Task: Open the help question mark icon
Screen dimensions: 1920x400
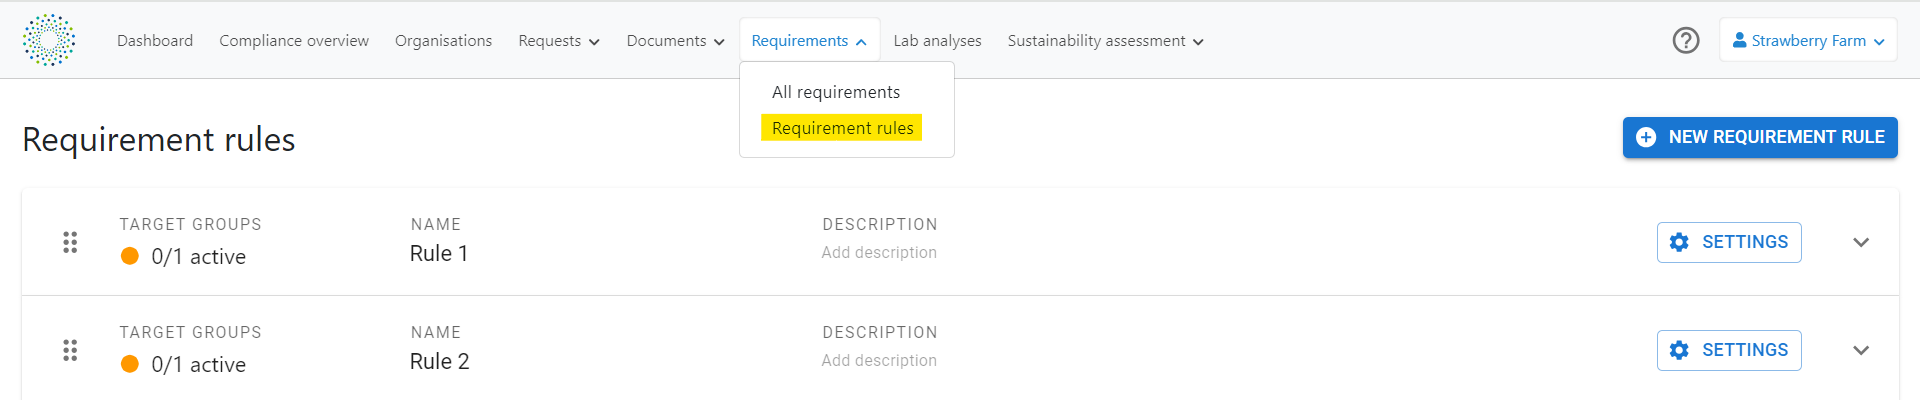Action: [1686, 40]
